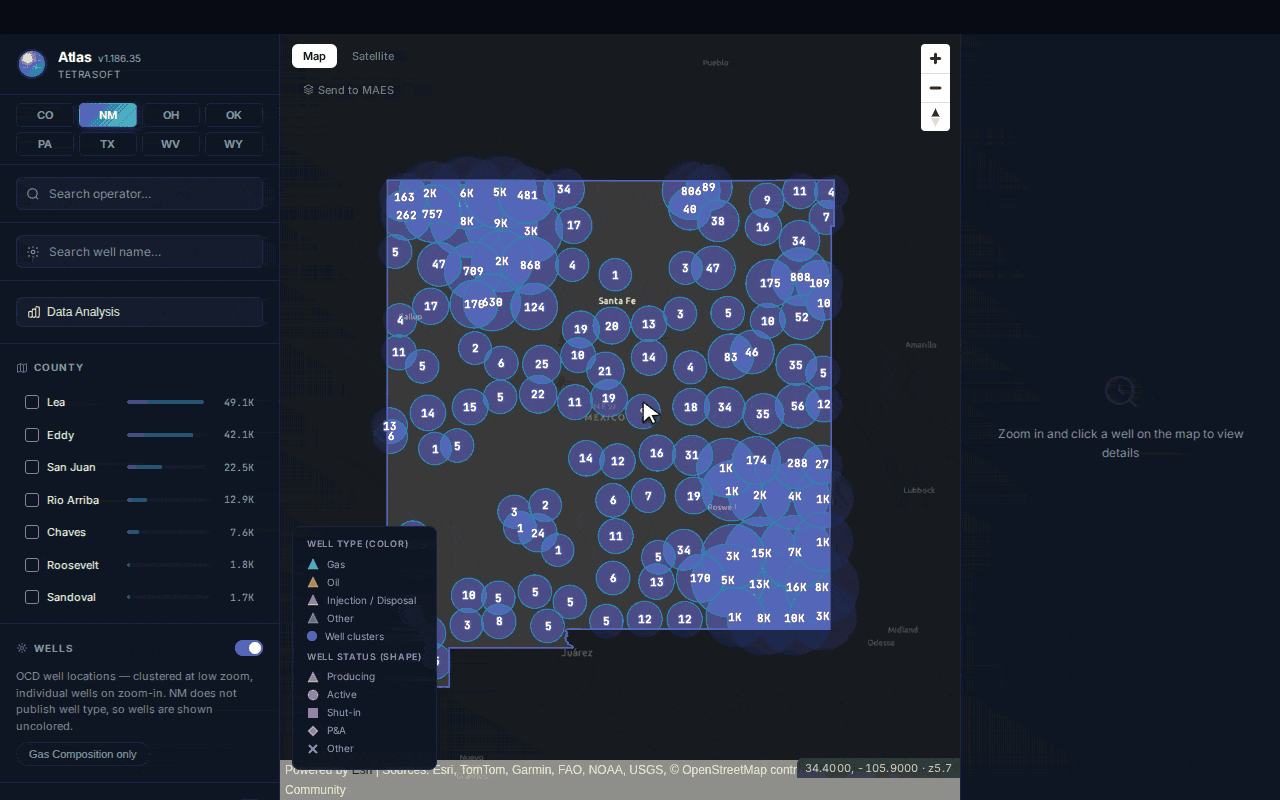This screenshot has width=1280, height=800.
Task: Click the Lea county count bar
Action: [x=166, y=402]
